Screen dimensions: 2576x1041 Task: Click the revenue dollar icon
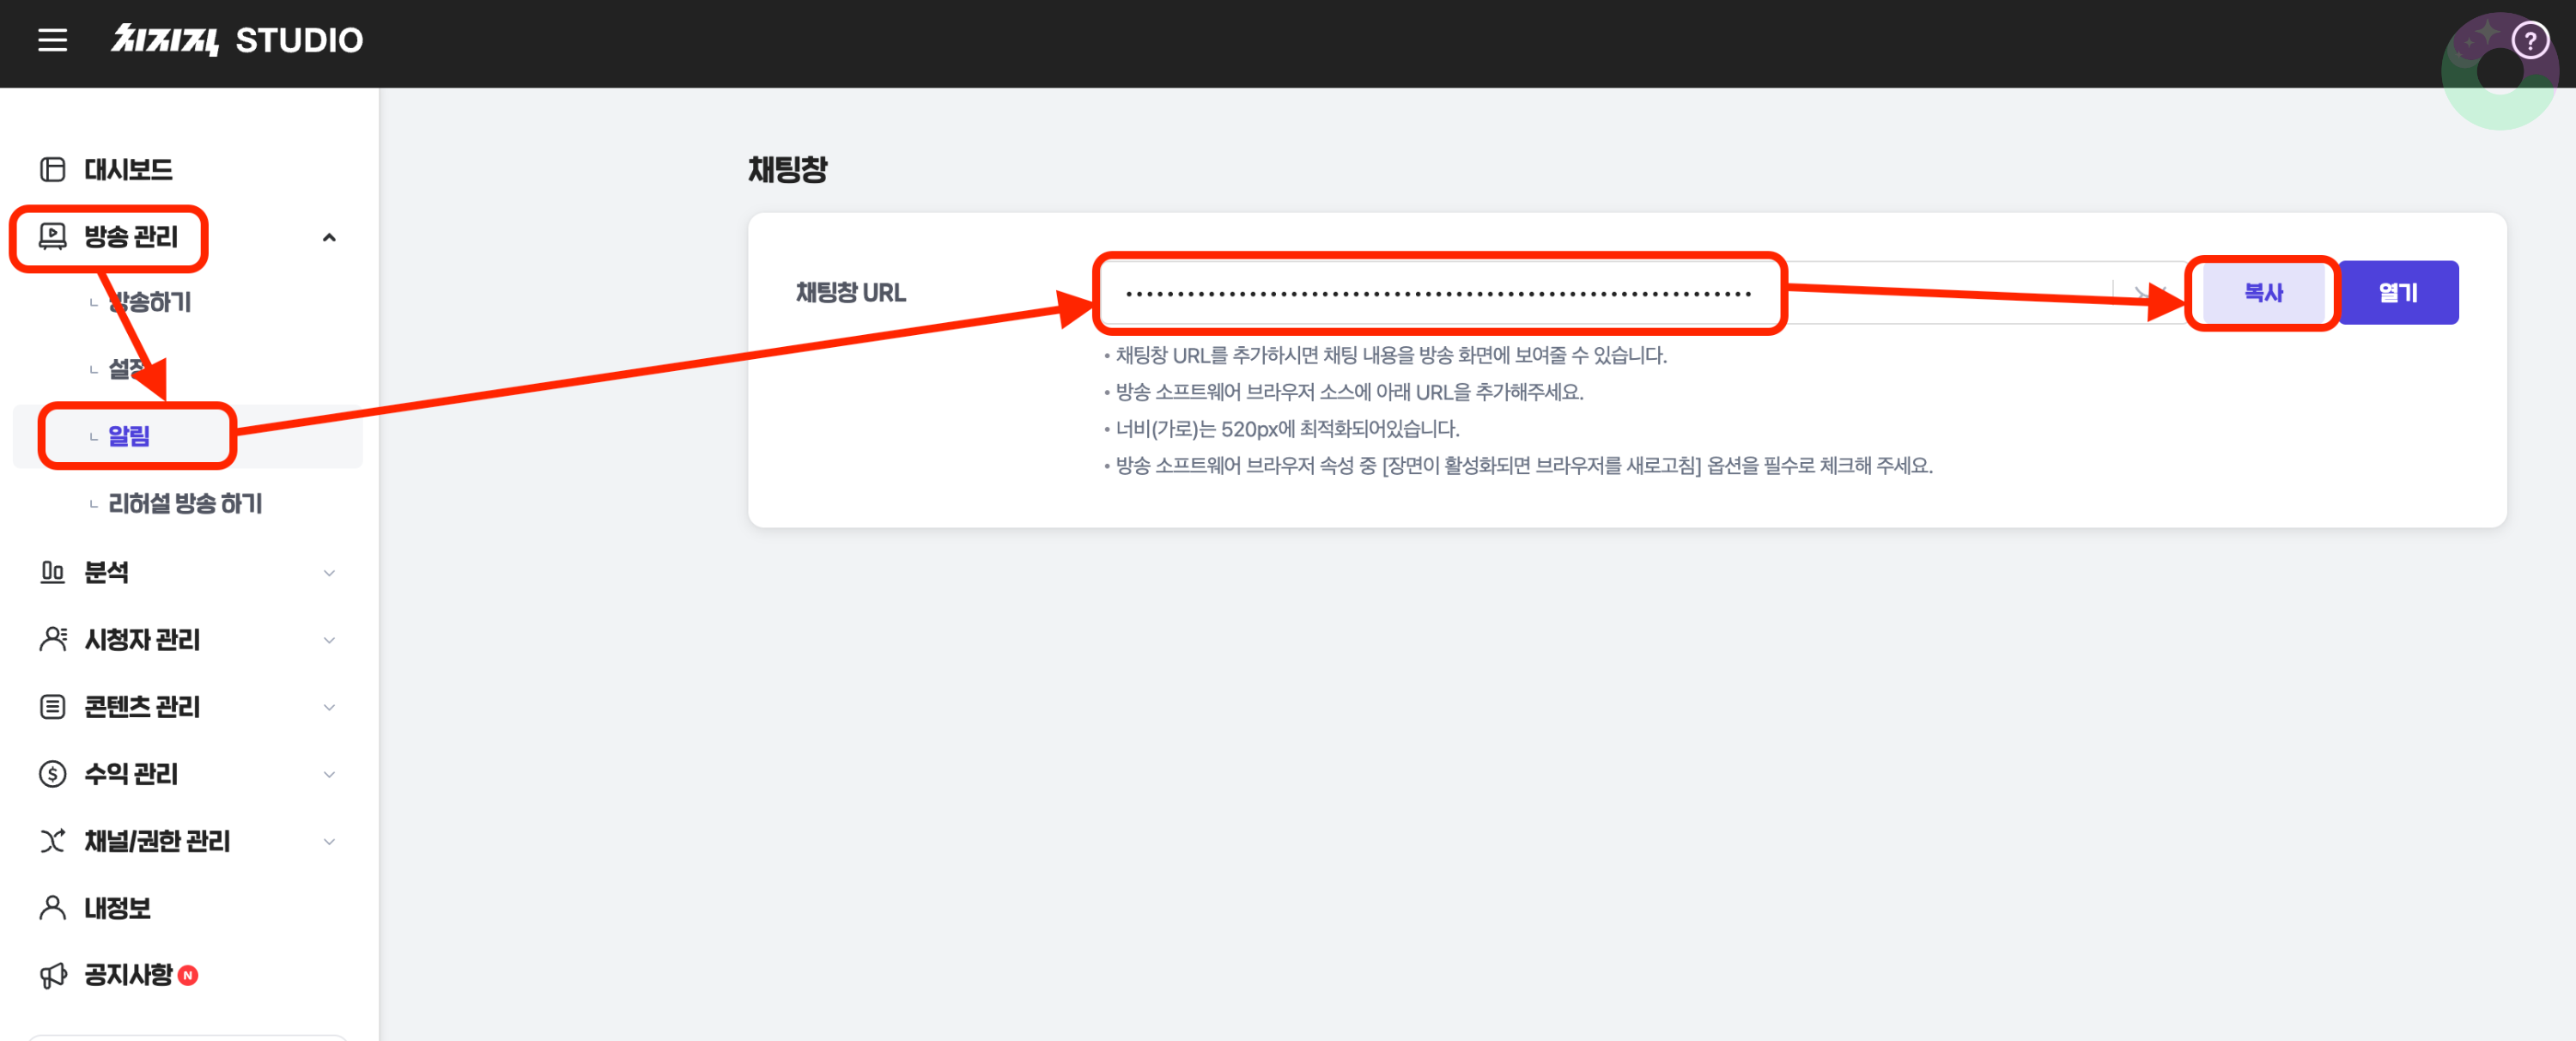52,774
